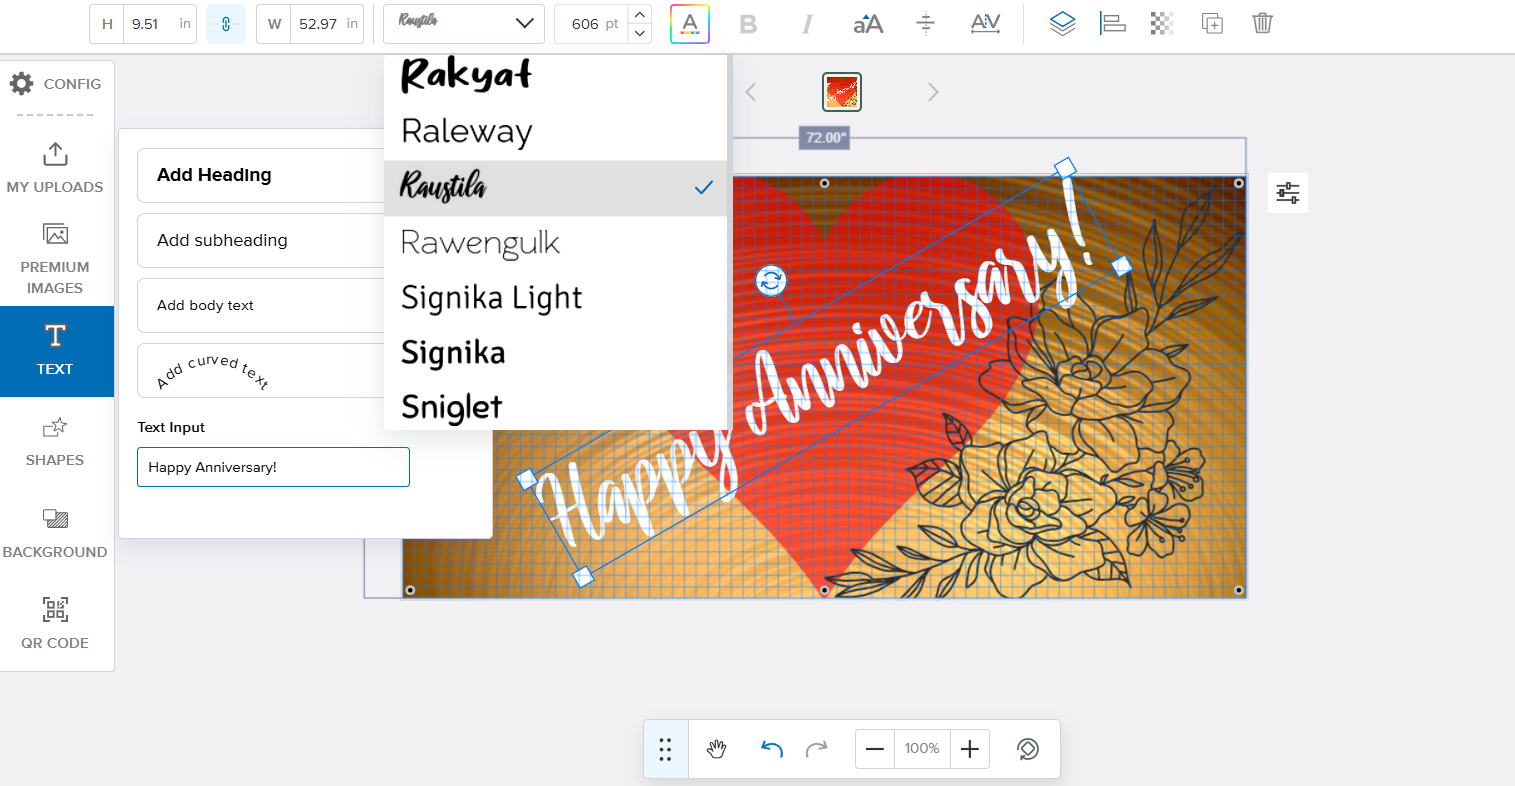
Task: Choose the Sniglet font
Action: (x=556, y=406)
